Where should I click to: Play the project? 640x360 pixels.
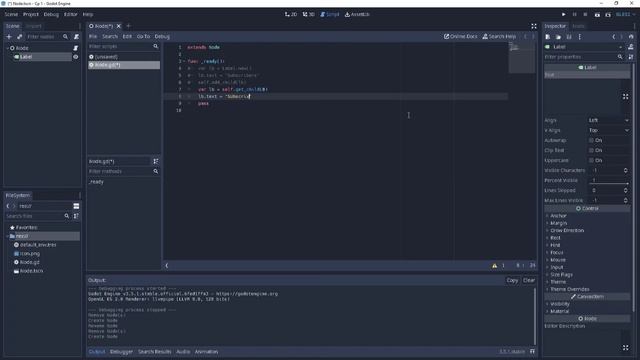click(564, 14)
